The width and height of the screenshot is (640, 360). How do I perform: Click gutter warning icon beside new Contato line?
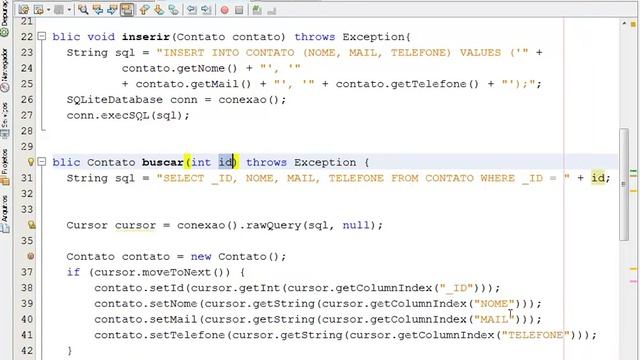coord(31,256)
